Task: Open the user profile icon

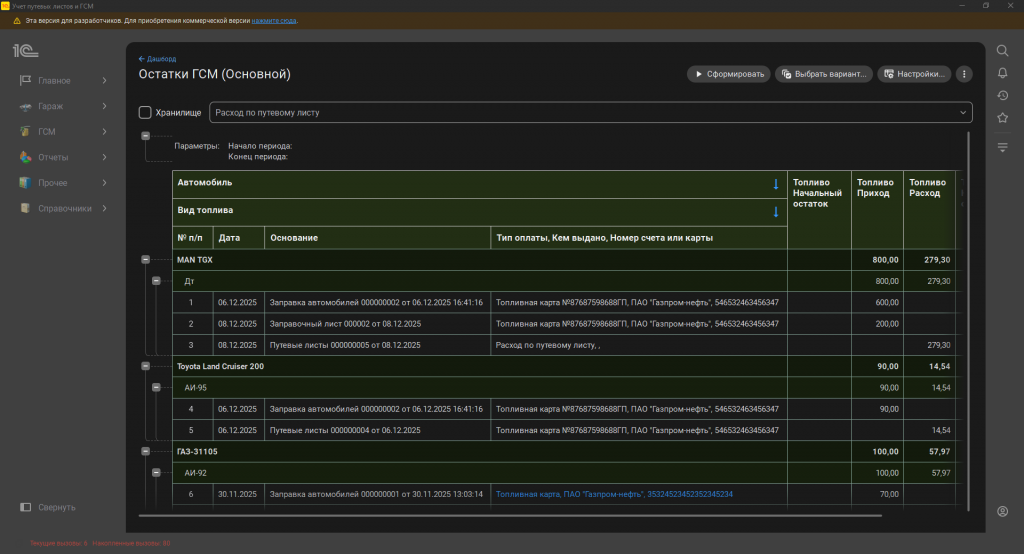Action: 1002,511
